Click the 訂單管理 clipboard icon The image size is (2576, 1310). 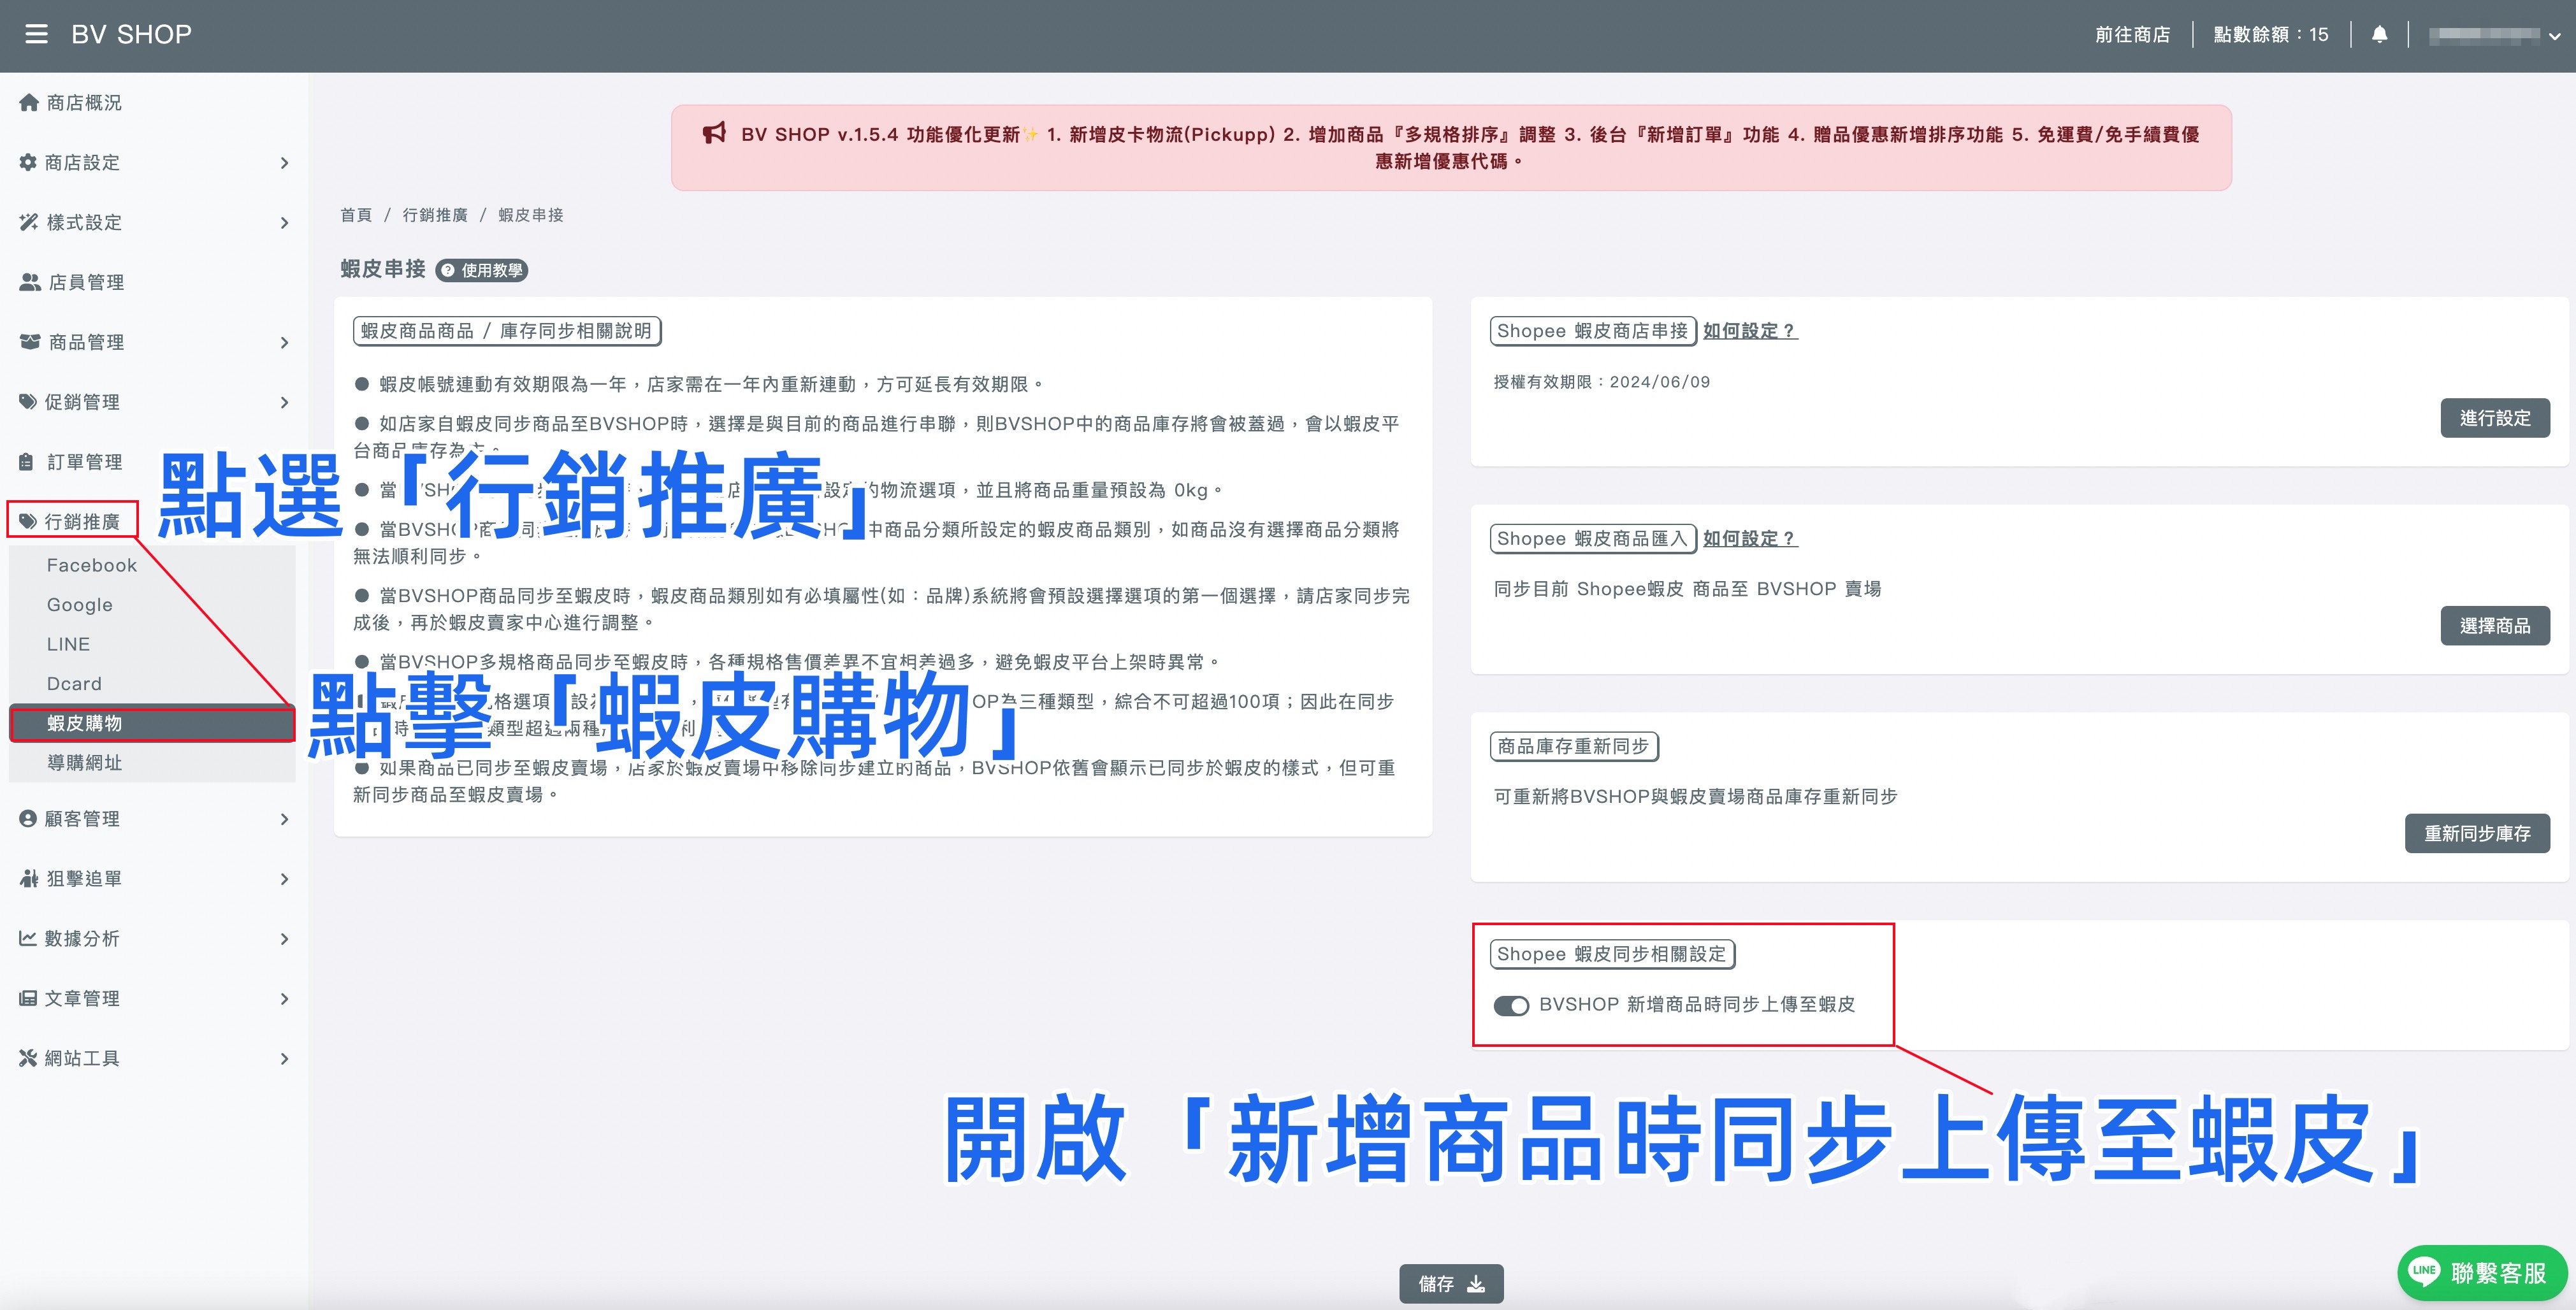27,462
